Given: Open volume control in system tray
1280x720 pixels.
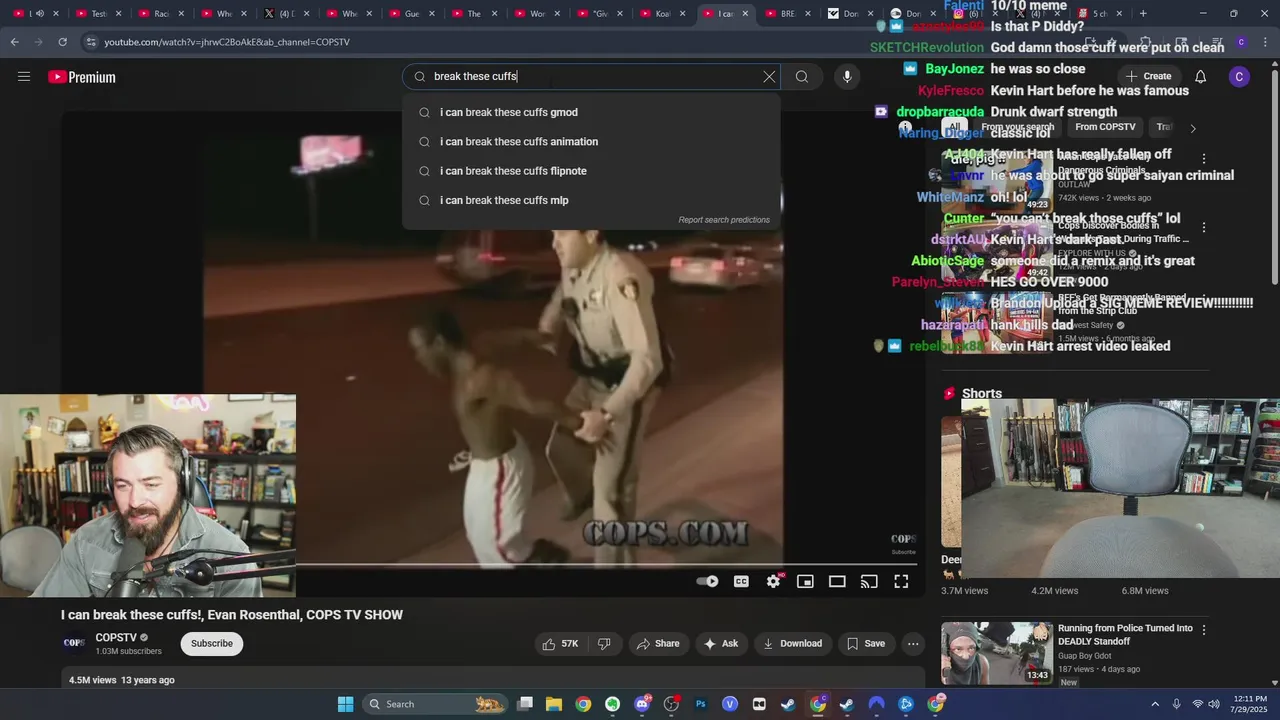Looking at the screenshot, I should click(x=1214, y=704).
